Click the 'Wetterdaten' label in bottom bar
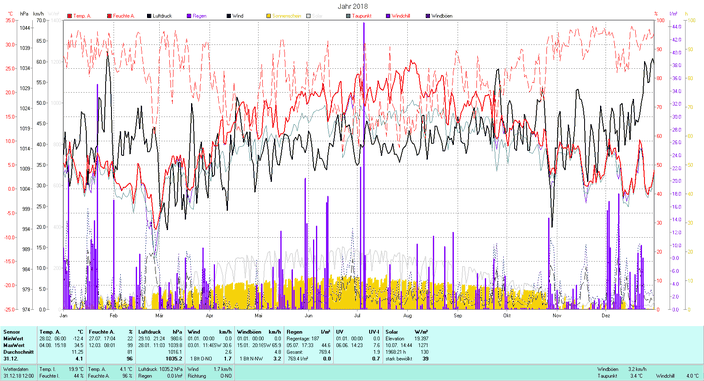The image size is (704, 381). (15, 369)
